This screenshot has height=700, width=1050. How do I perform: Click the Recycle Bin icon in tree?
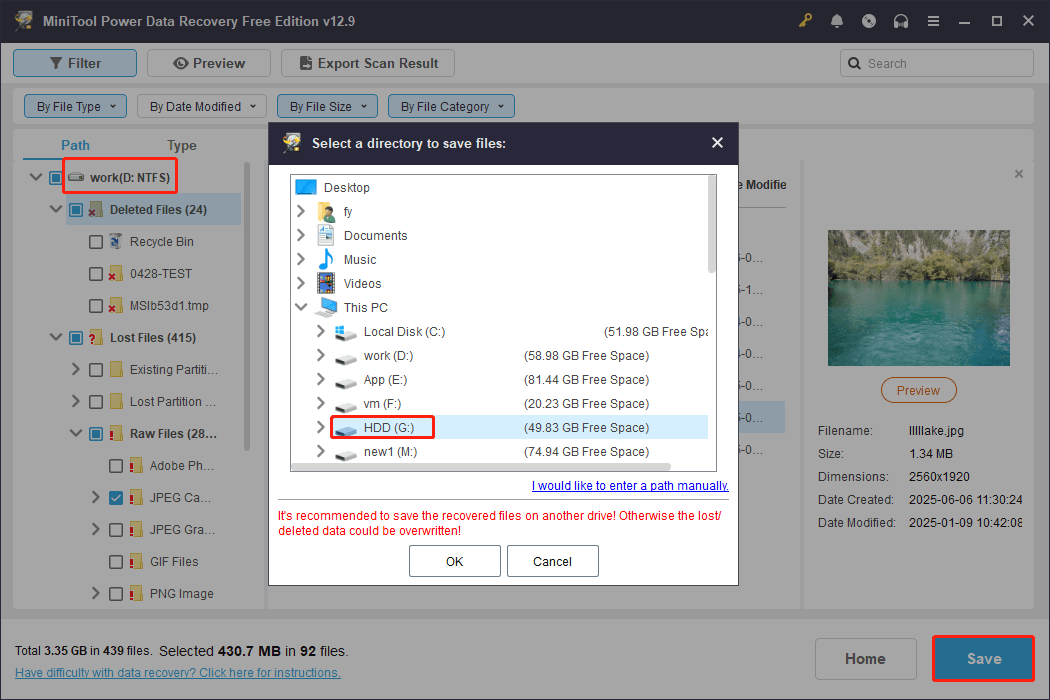click(116, 241)
